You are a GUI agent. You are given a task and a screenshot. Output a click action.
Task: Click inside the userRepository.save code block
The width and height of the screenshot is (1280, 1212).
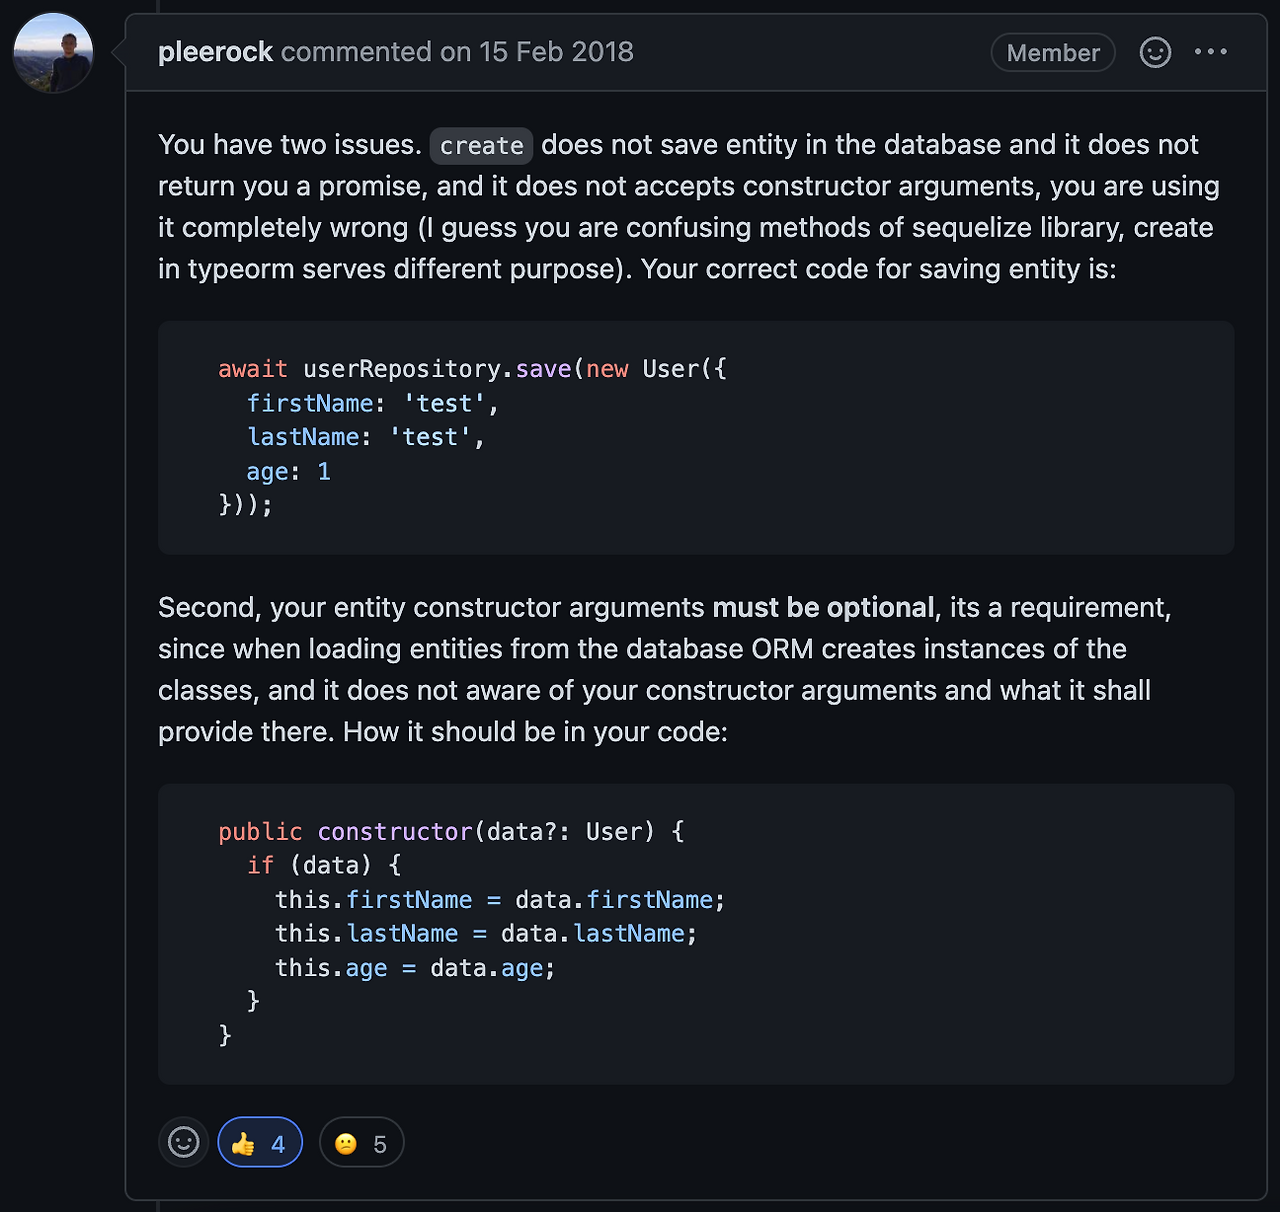[696, 438]
